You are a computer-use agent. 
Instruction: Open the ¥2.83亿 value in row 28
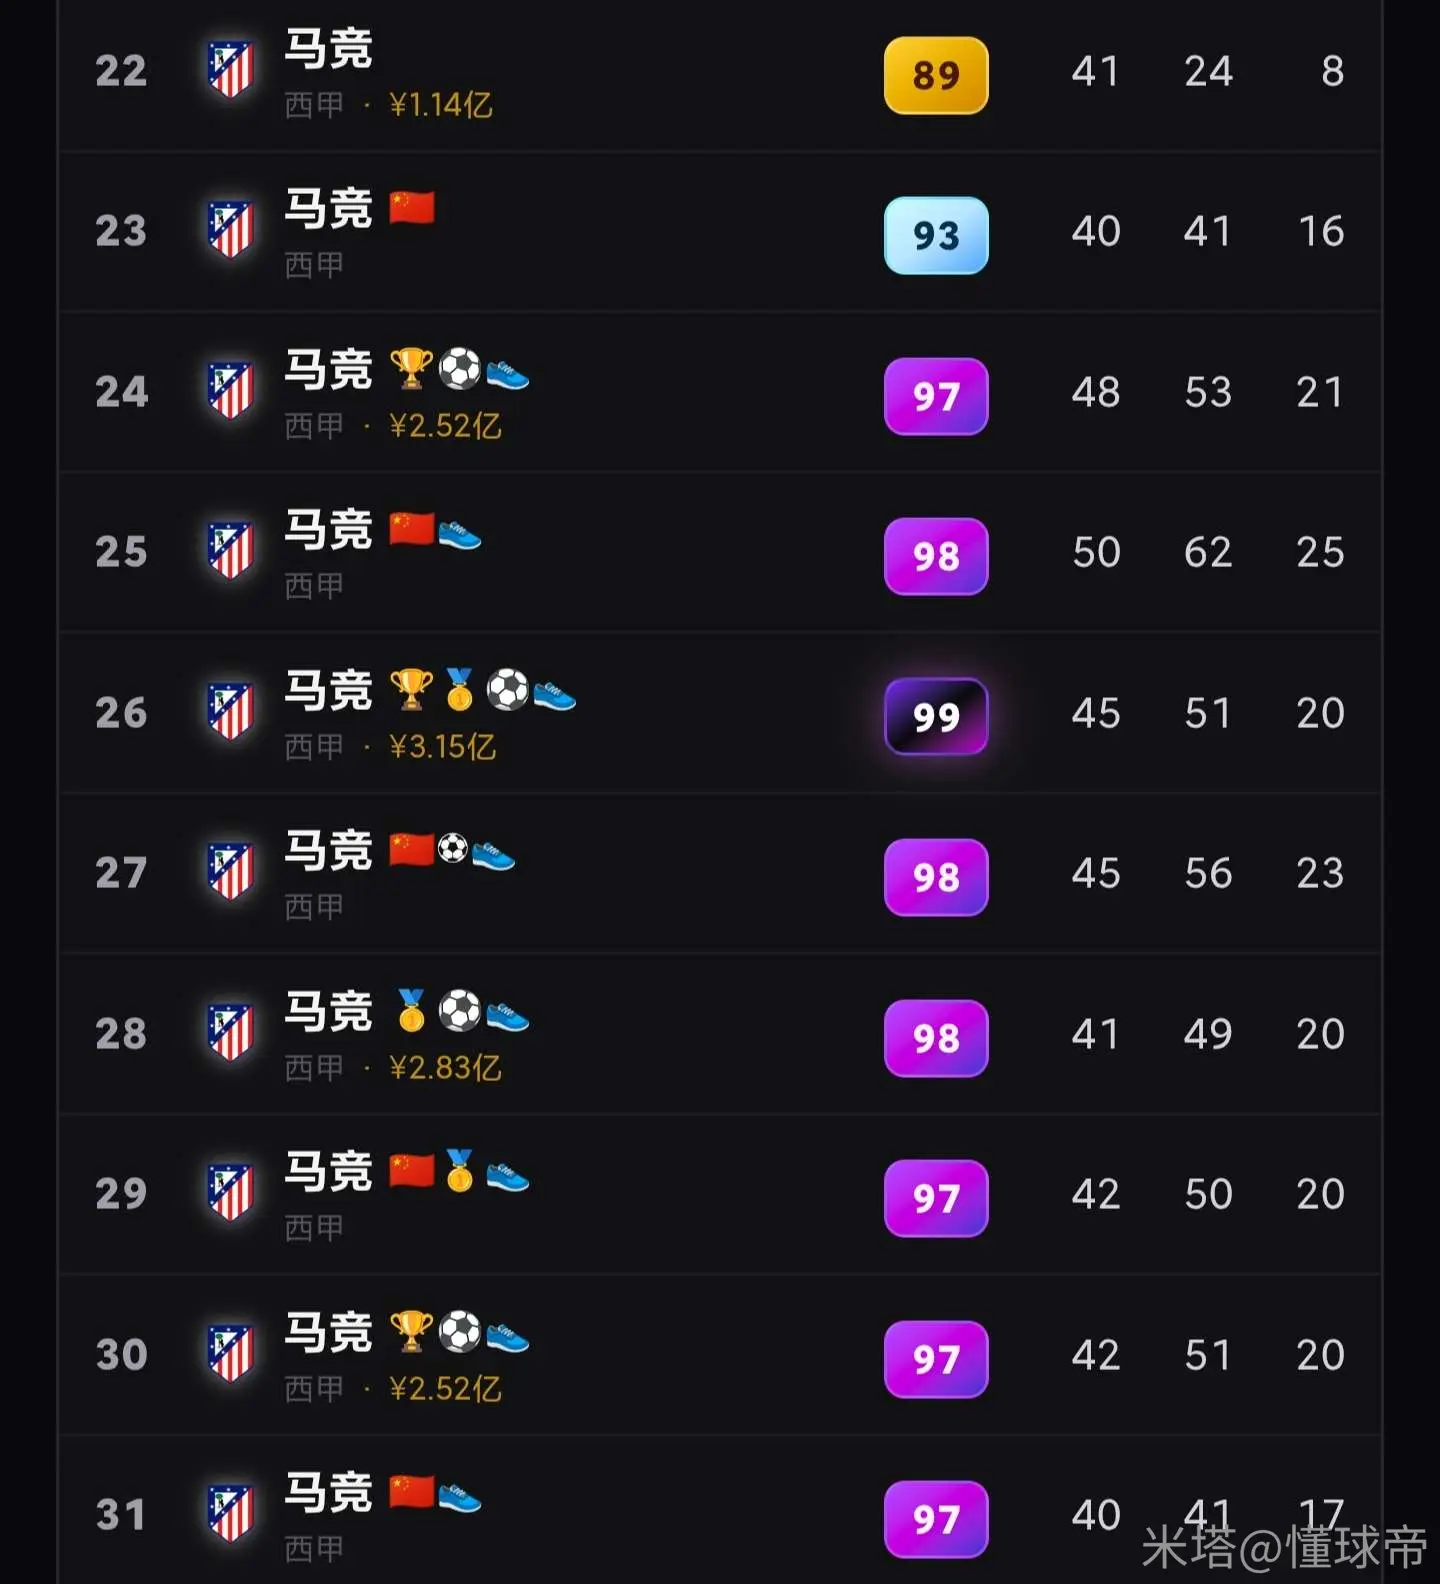point(445,1068)
